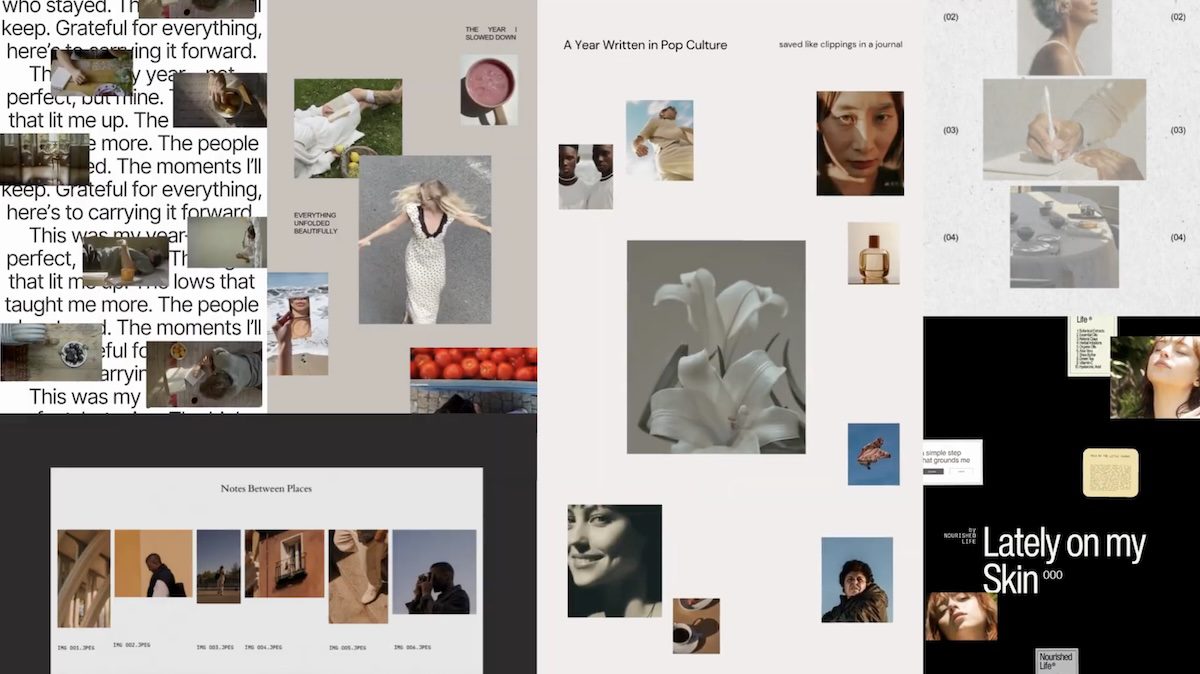Click the 'IMG 006.JPEG' caption

point(411,648)
